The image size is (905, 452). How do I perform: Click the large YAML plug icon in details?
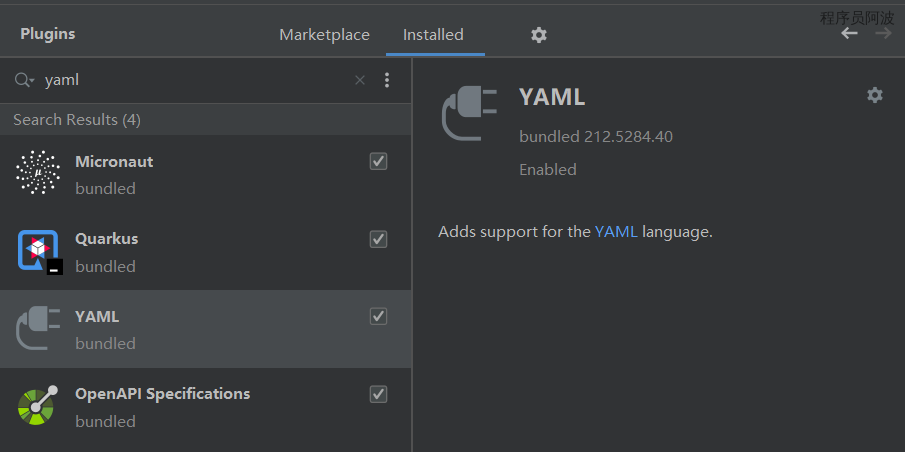pyautogui.click(x=469, y=114)
